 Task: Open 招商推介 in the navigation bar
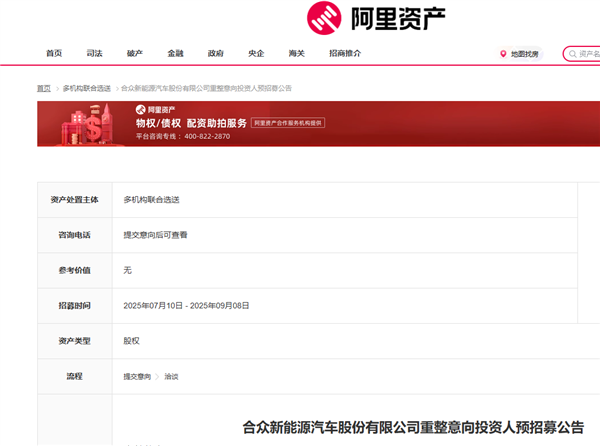[345, 53]
